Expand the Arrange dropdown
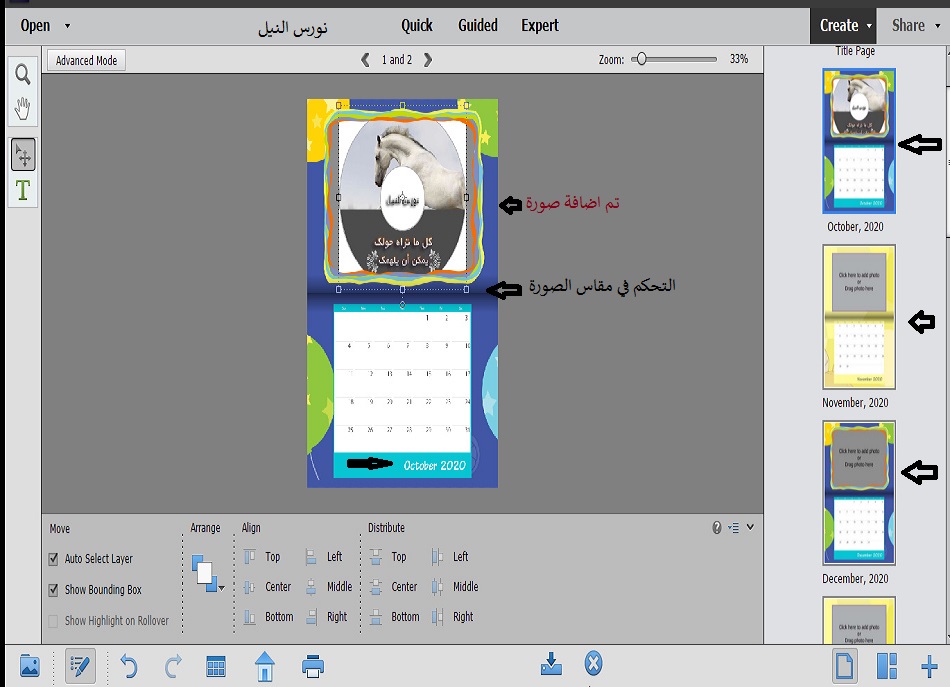 coord(220,588)
